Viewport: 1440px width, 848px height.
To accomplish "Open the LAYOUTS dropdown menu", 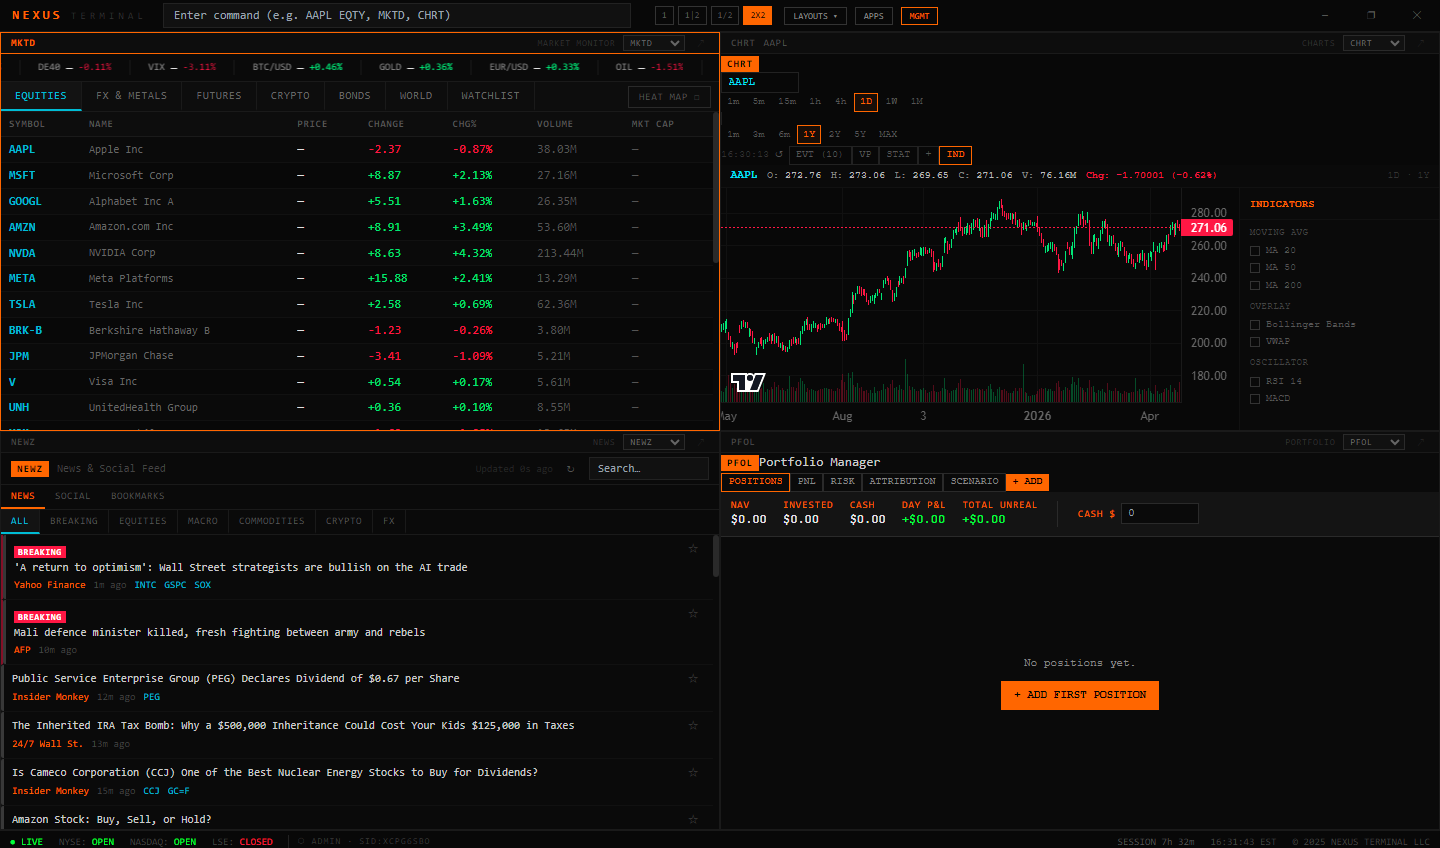I will click(816, 16).
